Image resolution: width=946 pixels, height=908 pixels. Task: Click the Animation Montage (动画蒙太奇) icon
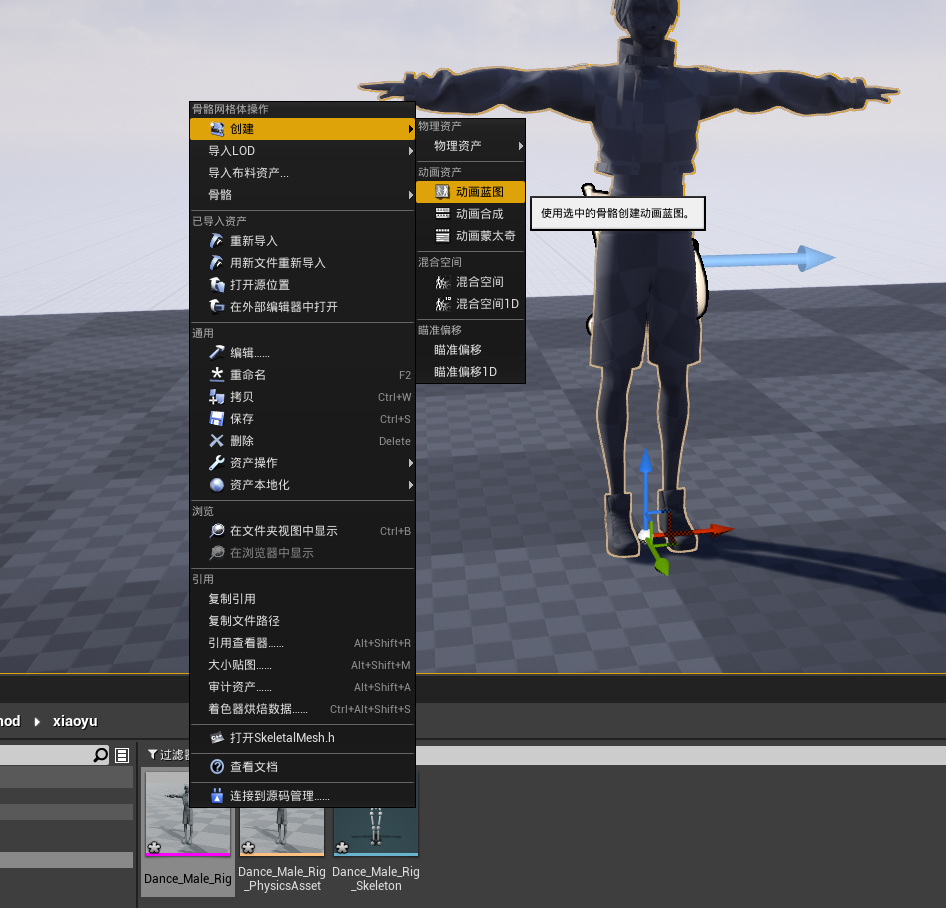[443, 236]
